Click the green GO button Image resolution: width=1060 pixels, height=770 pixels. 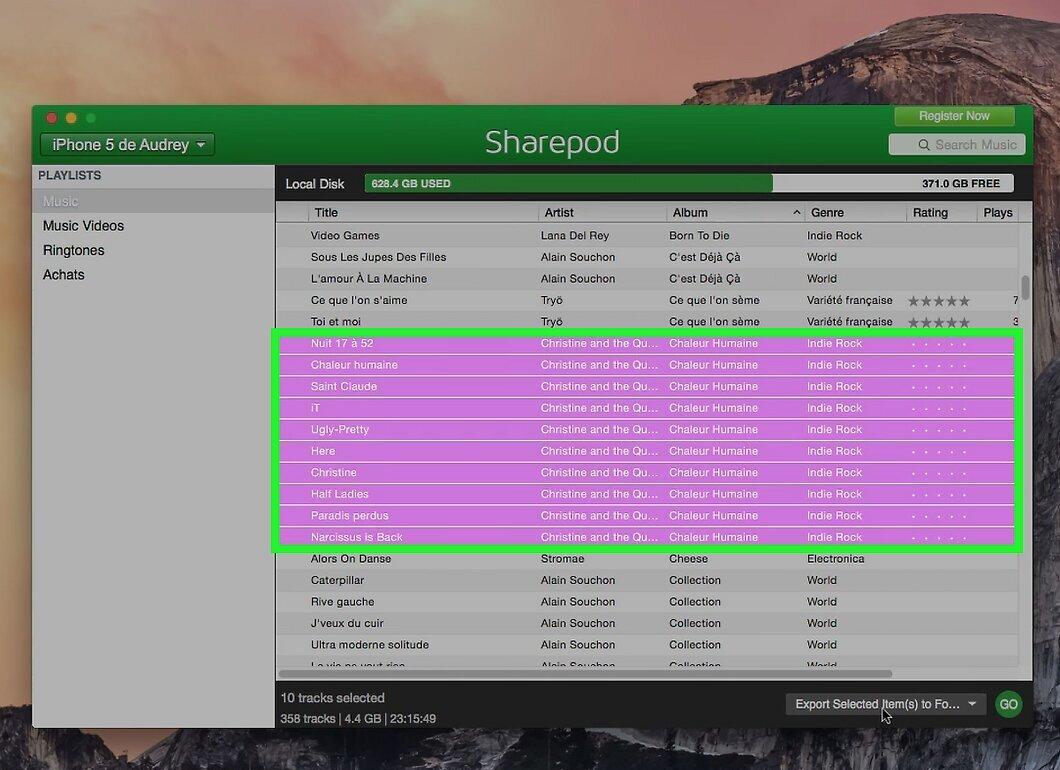pyautogui.click(x=1009, y=704)
